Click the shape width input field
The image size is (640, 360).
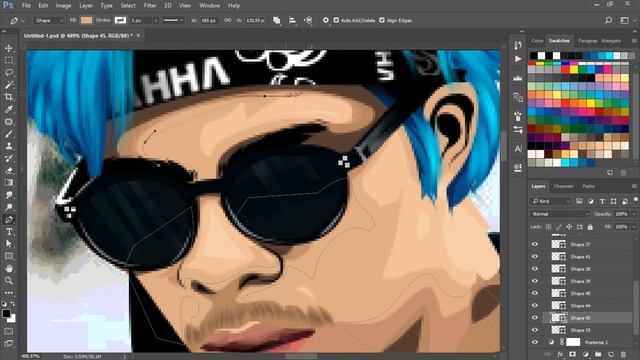coord(208,20)
